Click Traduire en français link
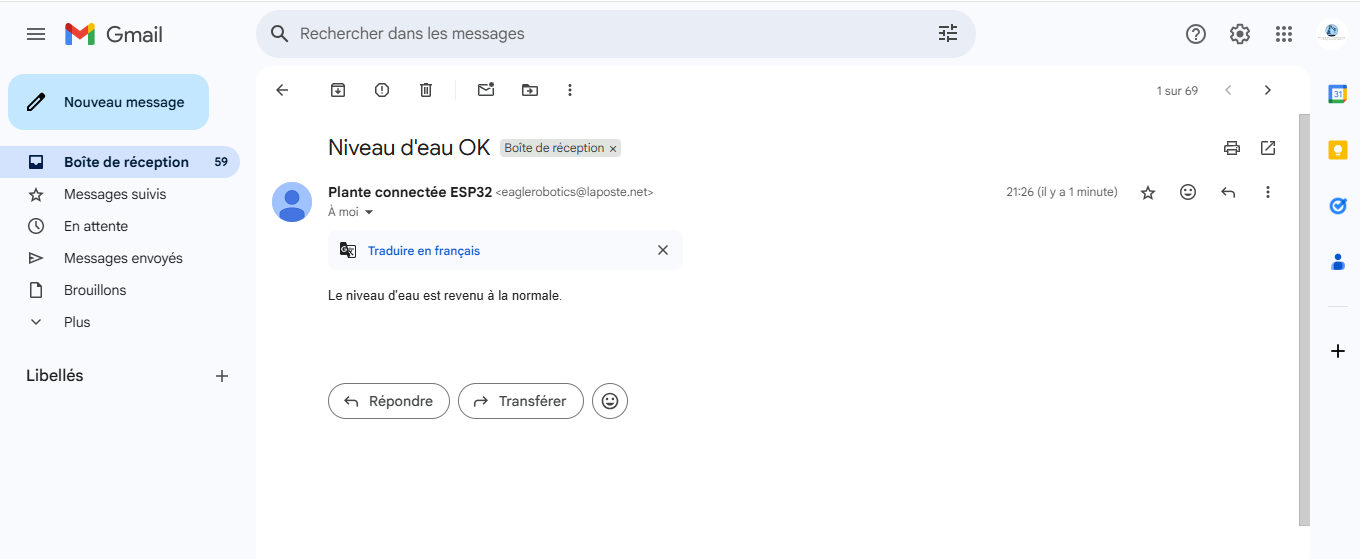The width and height of the screenshot is (1360, 559). click(x=424, y=251)
